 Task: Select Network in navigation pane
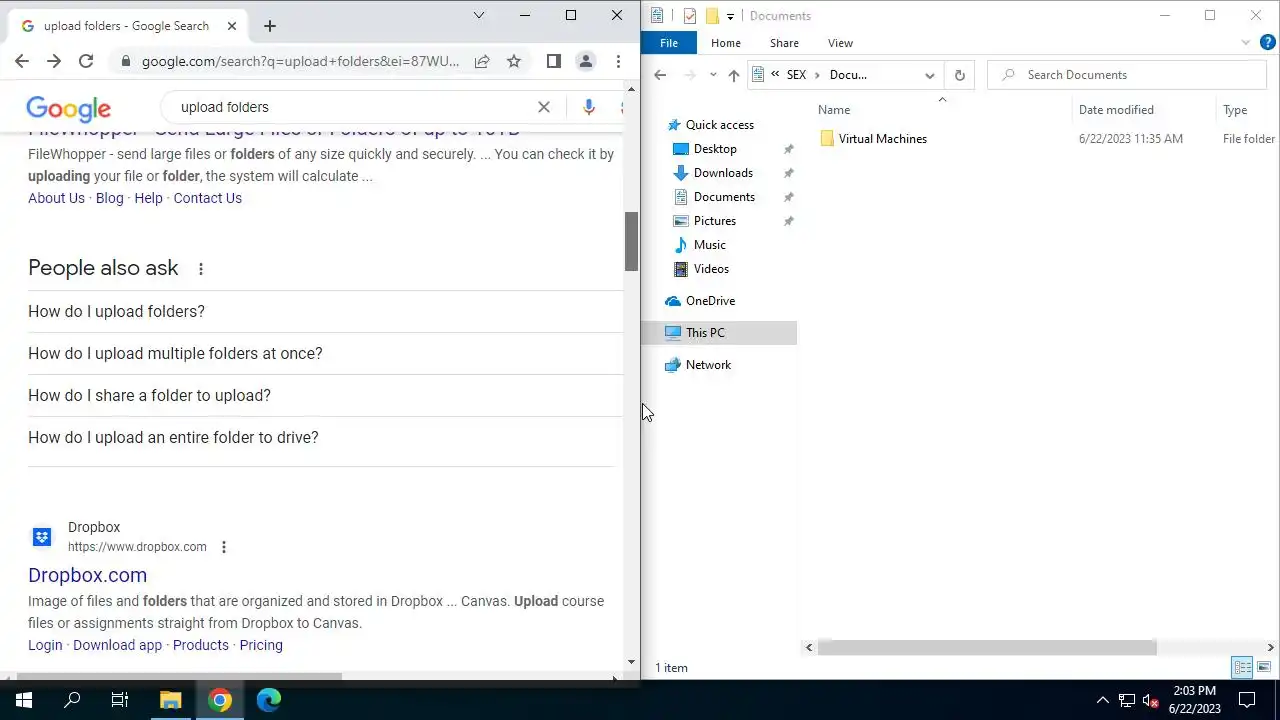point(708,365)
